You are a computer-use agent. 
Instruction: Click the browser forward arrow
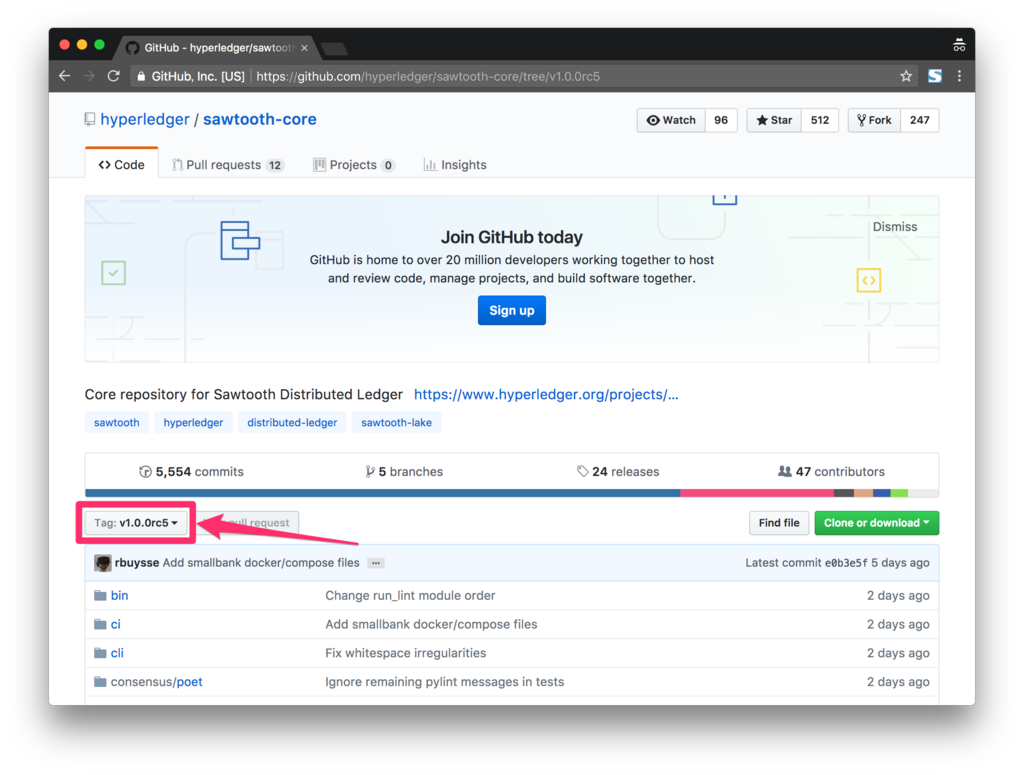click(x=89, y=76)
